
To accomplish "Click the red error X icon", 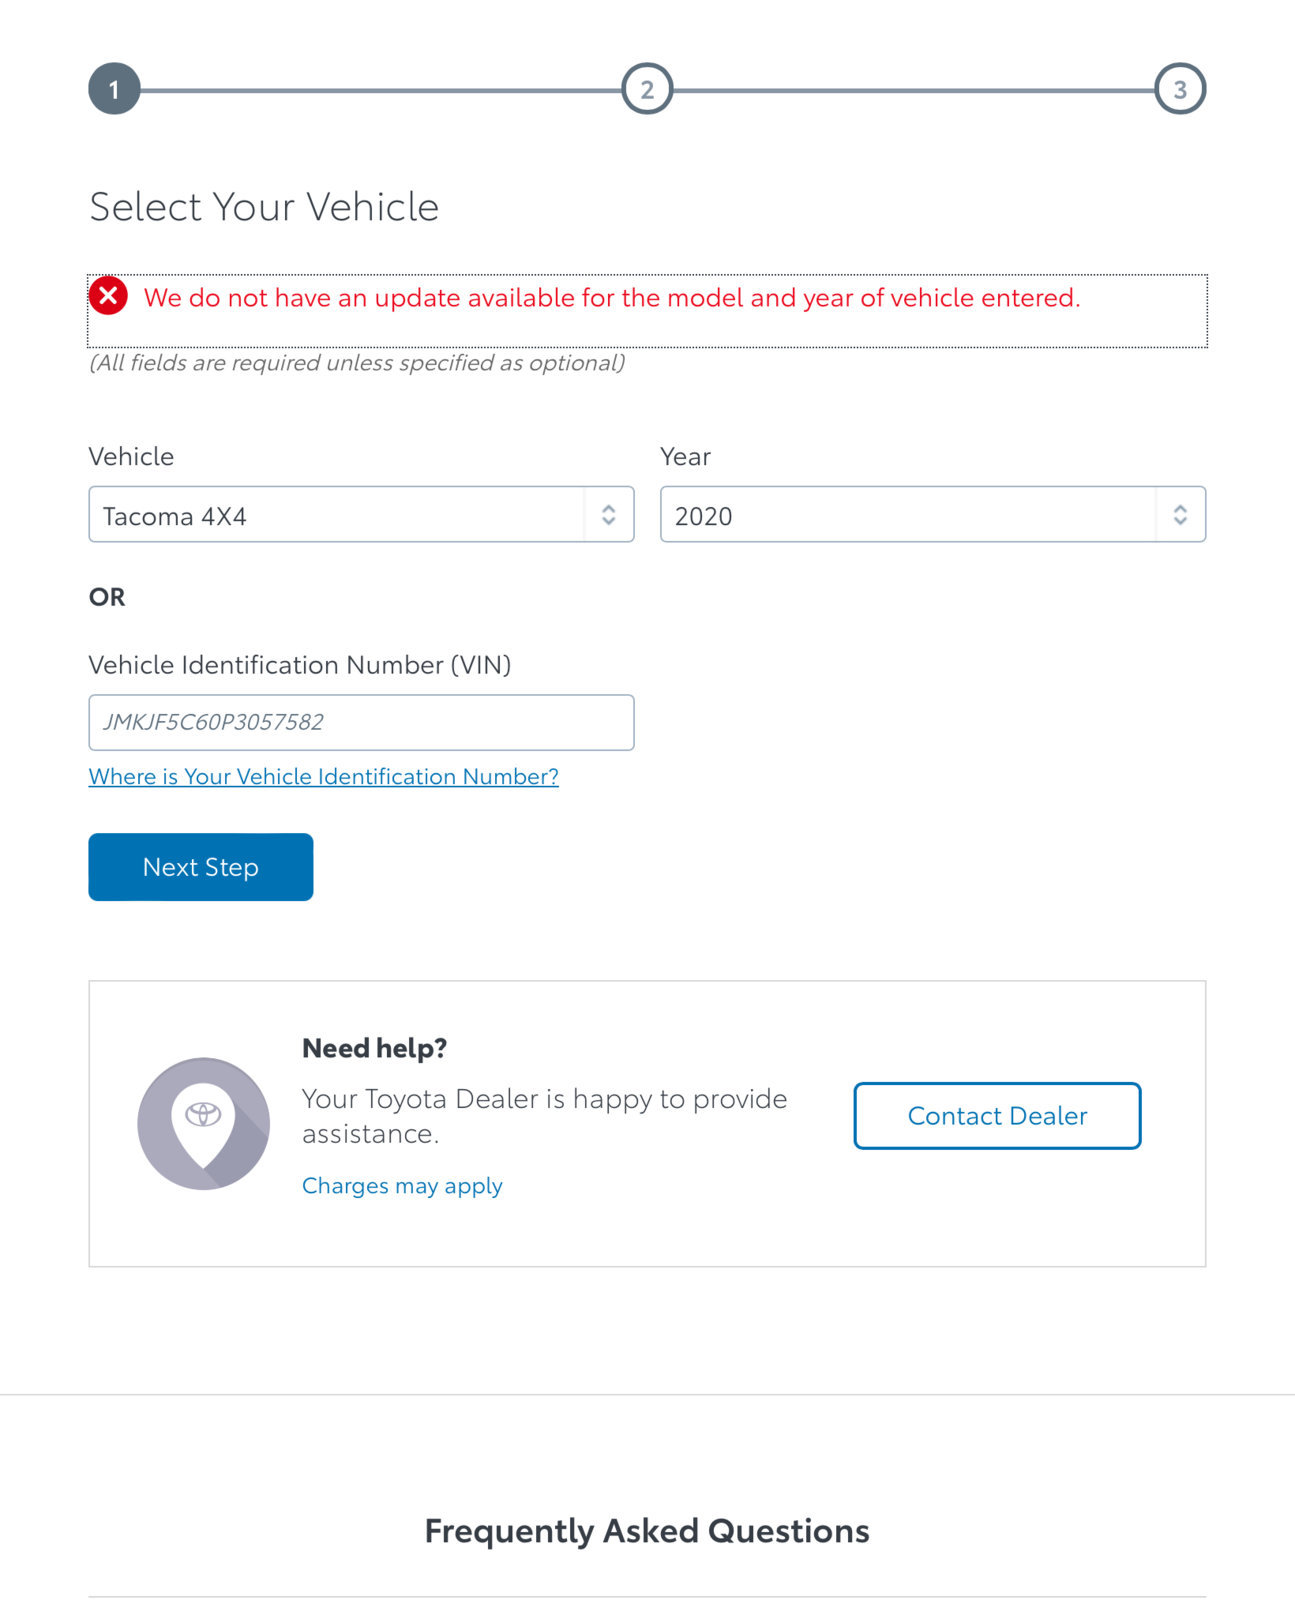I will click(108, 296).
